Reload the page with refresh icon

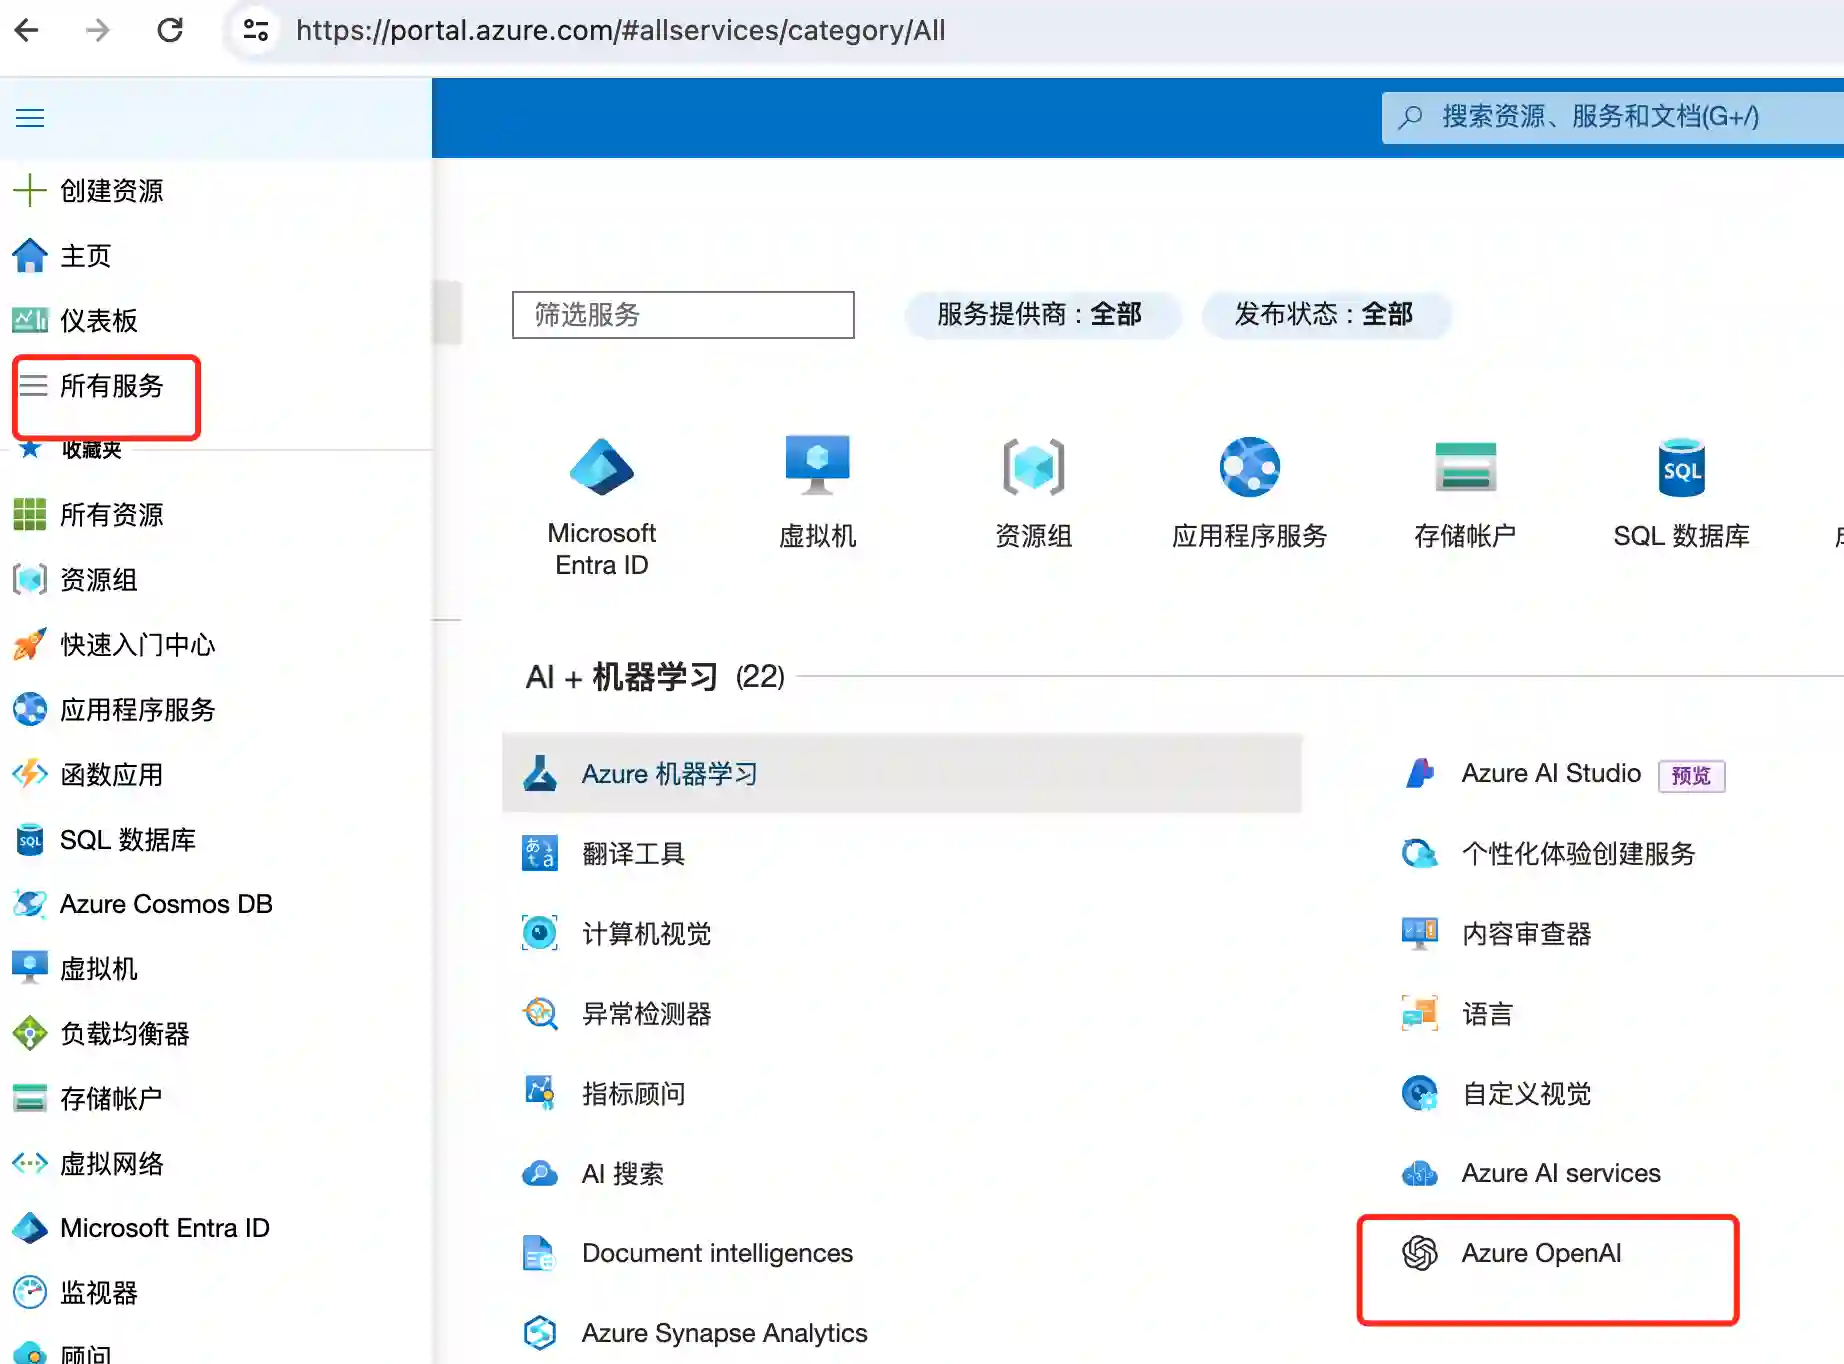(170, 30)
